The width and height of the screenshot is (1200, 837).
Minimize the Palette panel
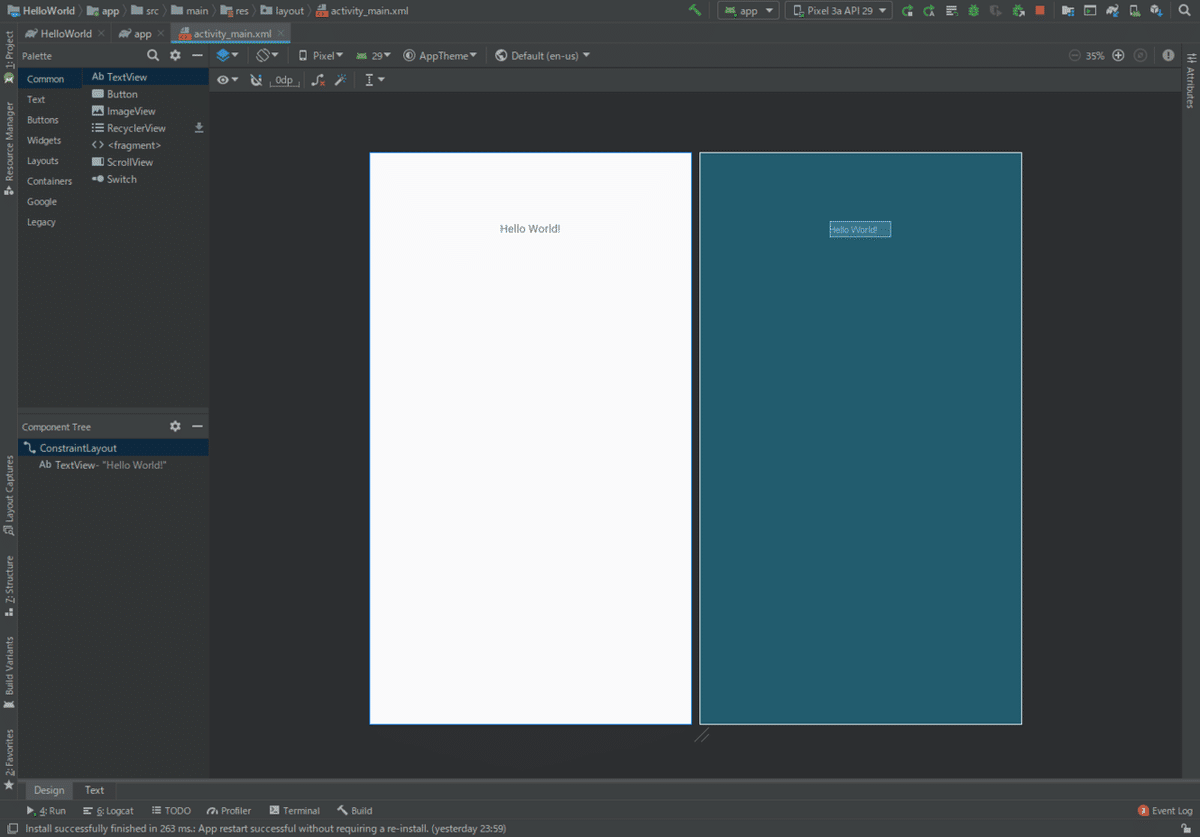coord(197,56)
